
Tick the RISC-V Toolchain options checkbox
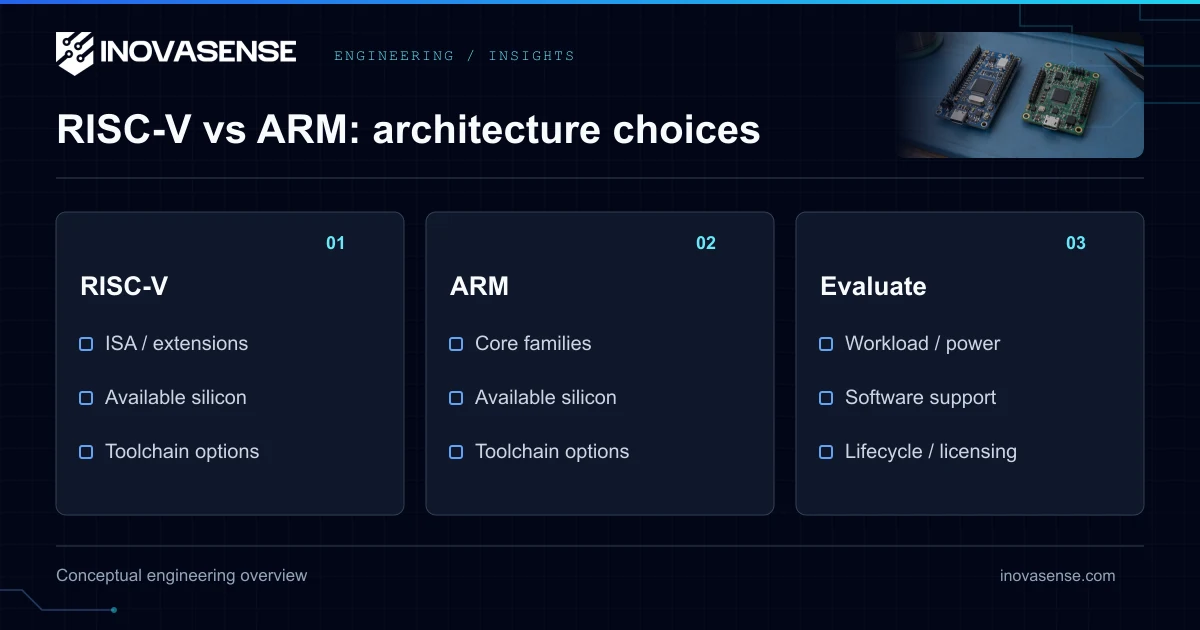[86, 452]
